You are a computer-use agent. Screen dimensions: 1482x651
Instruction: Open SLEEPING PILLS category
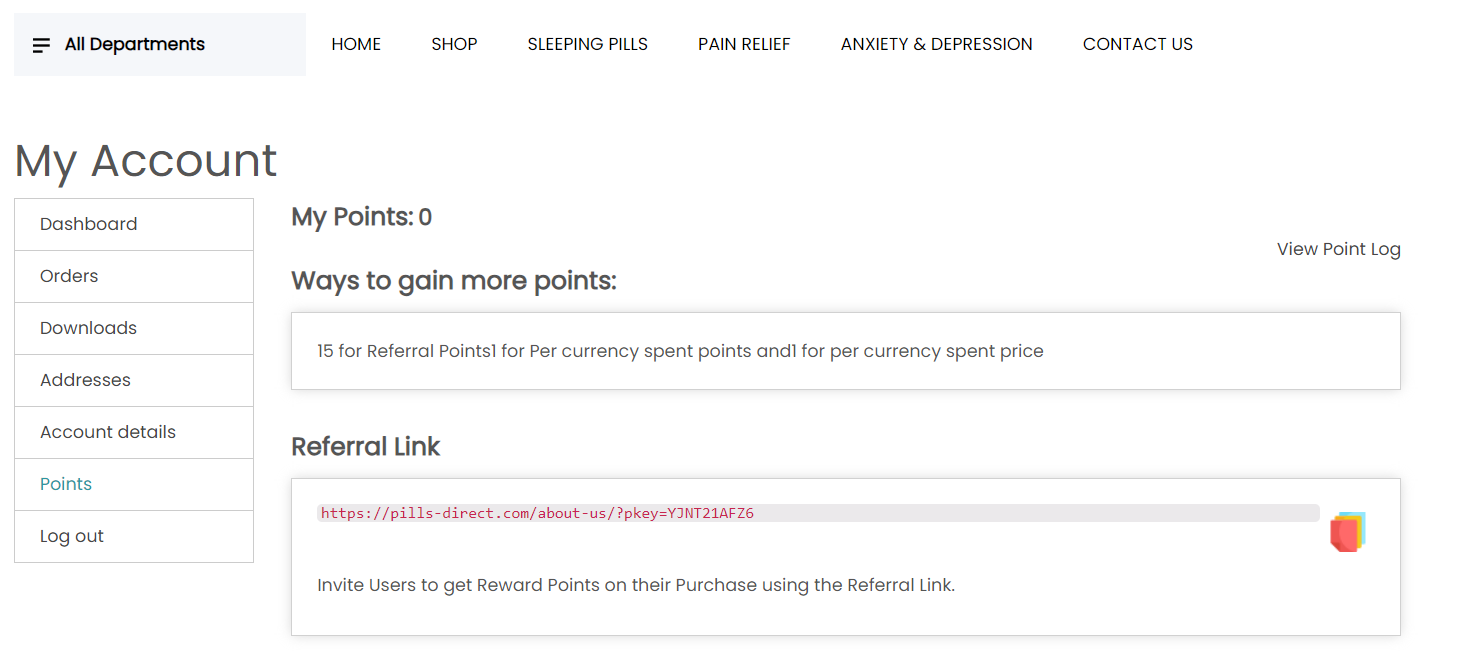click(588, 44)
